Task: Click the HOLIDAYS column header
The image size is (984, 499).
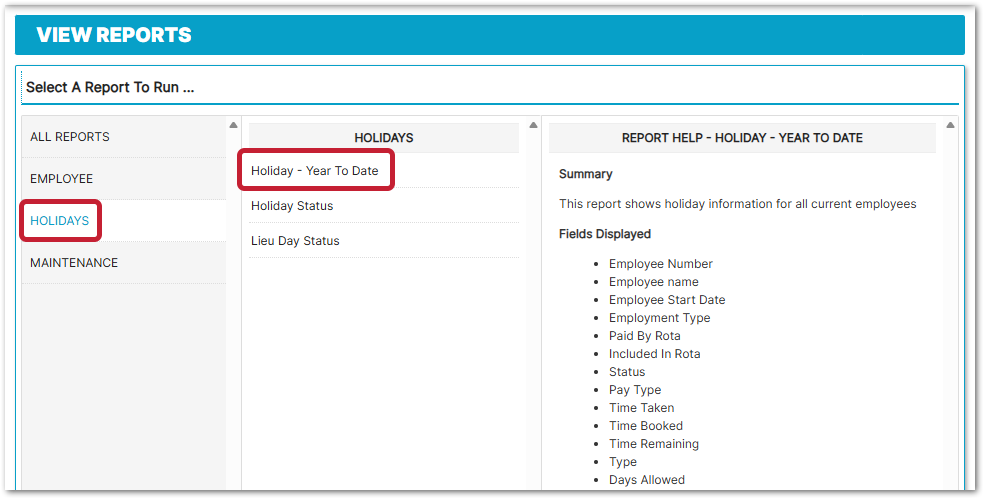Action: [x=384, y=138]
